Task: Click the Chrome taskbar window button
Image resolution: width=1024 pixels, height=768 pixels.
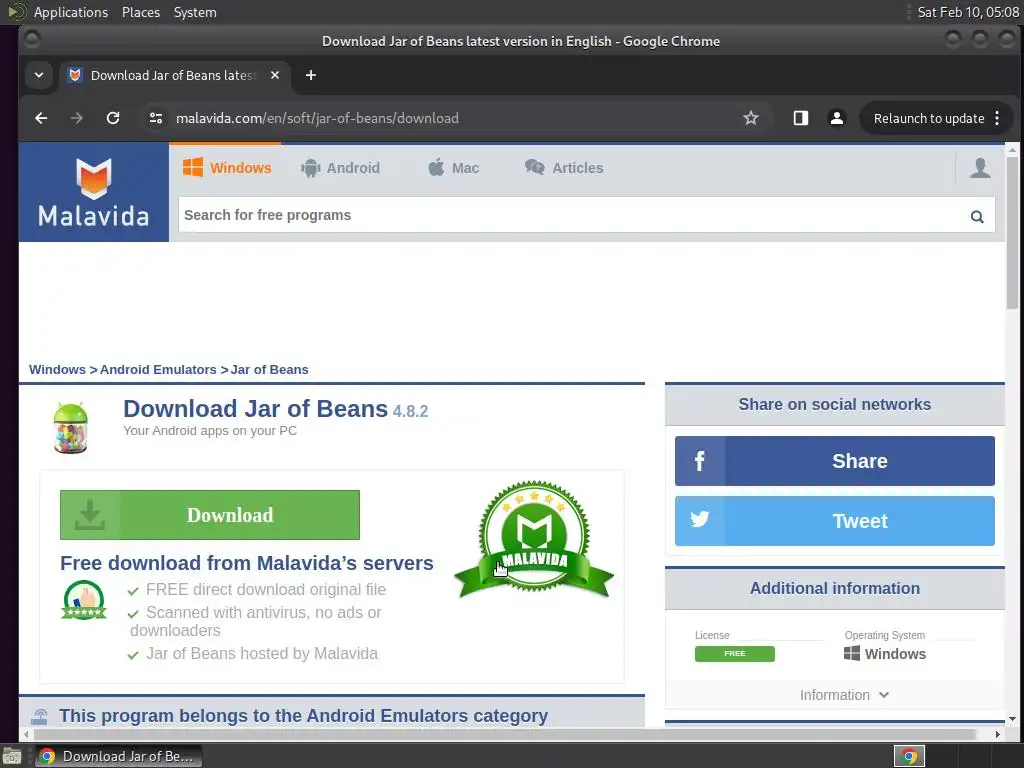Action: click(118, 756)
